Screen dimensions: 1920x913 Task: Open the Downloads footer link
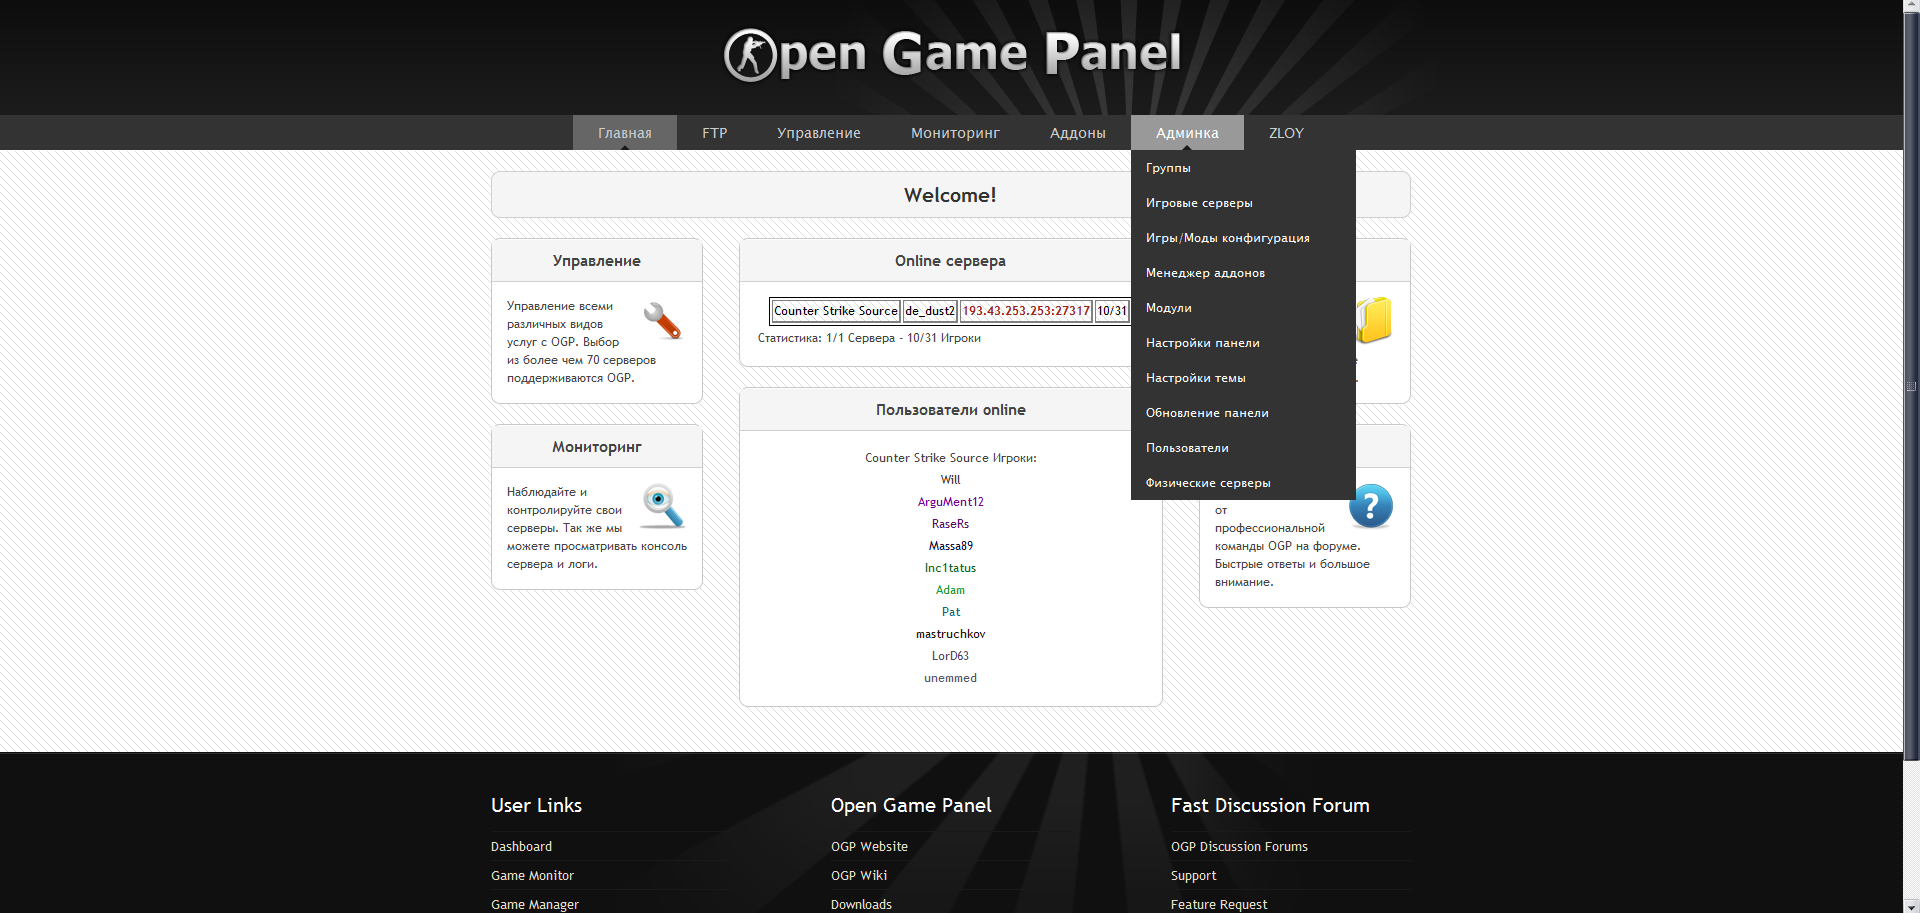click(861, 904)
